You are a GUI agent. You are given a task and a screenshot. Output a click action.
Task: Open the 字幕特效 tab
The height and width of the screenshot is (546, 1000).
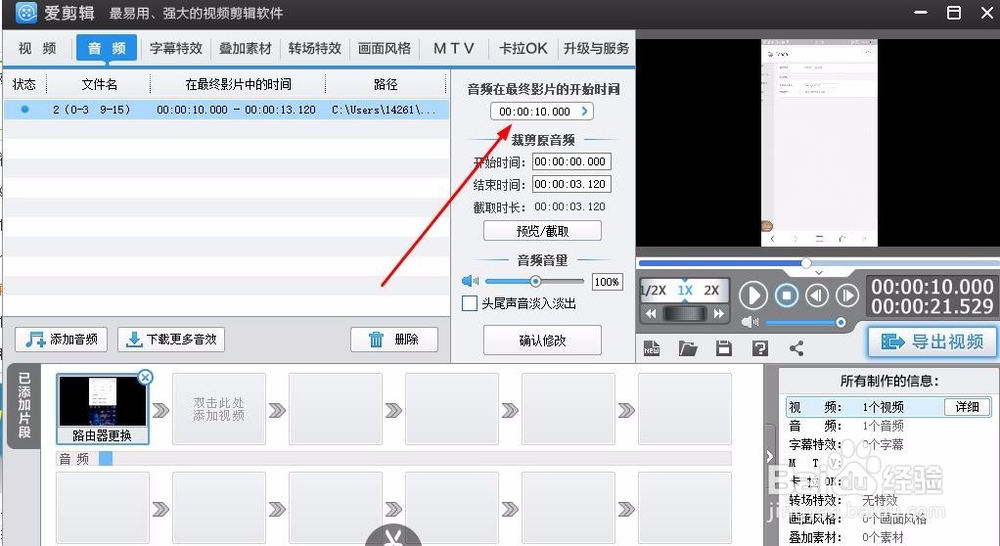pyautogui.click(x=175, y=48)
